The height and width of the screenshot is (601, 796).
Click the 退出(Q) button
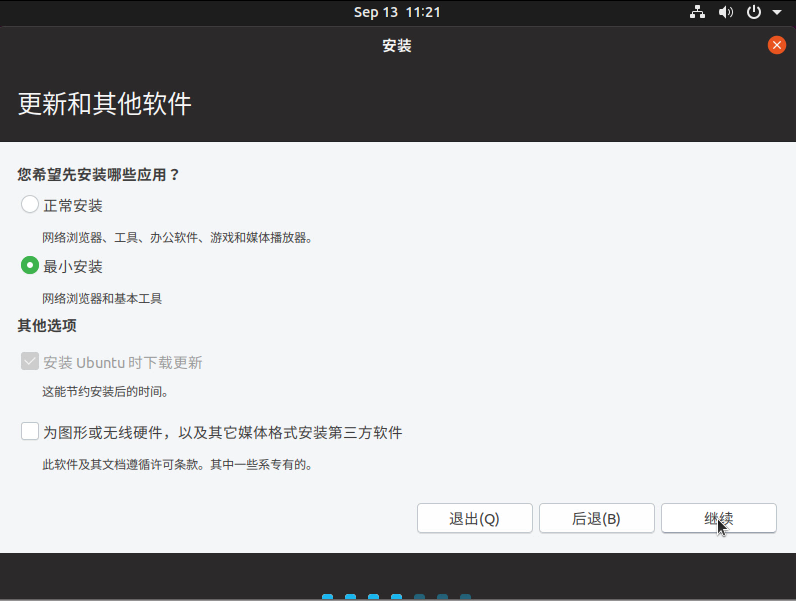(x=475, y=518)
